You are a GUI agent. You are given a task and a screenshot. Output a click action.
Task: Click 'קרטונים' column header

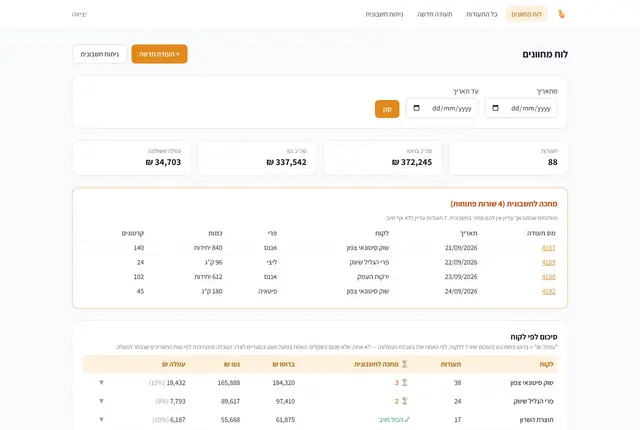click(x=133, y=233)
